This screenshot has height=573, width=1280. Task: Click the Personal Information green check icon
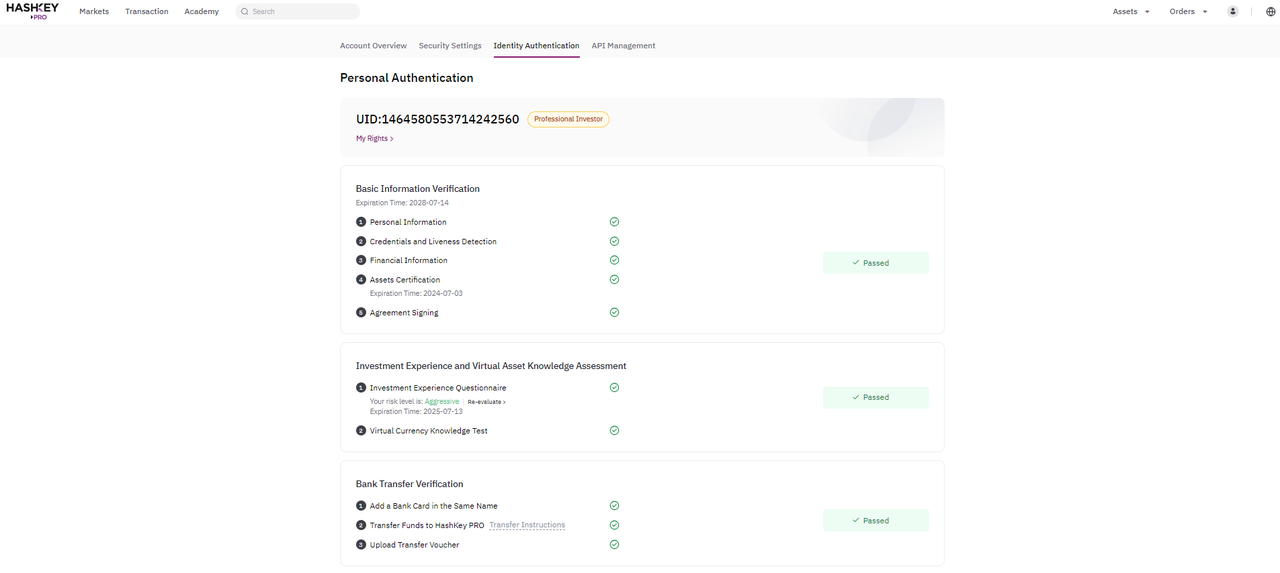[x=614, y=222]
